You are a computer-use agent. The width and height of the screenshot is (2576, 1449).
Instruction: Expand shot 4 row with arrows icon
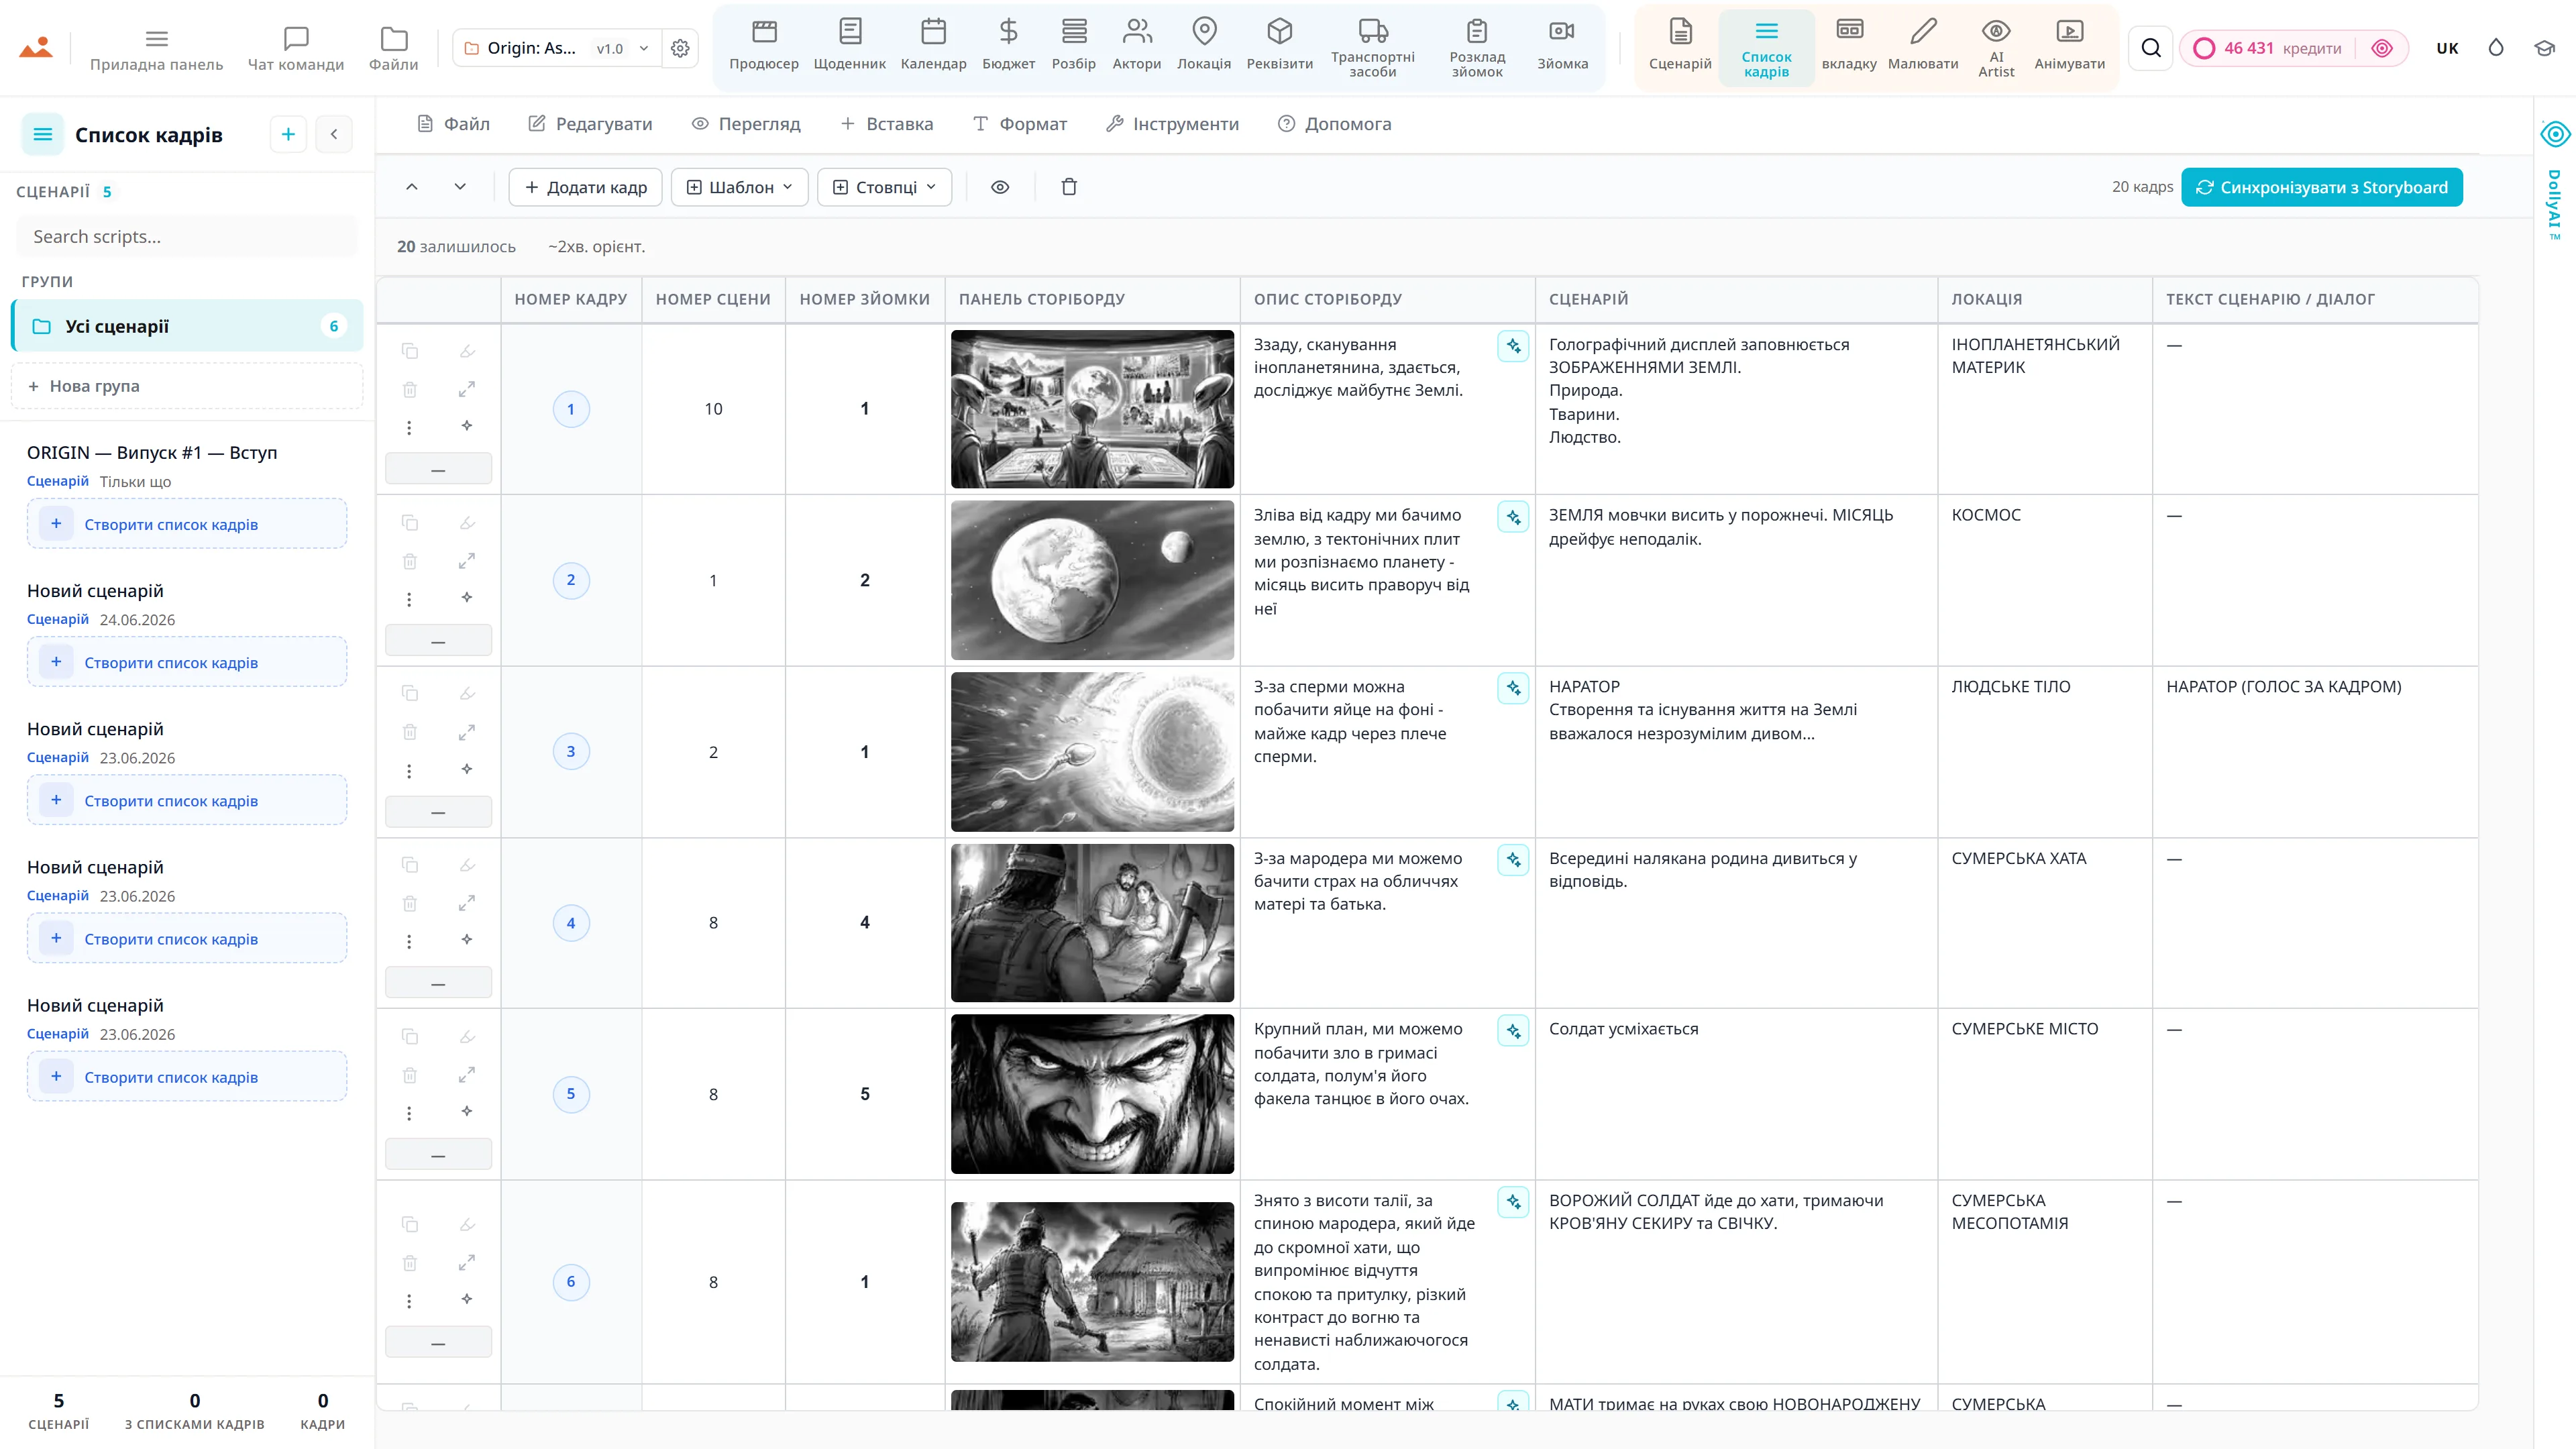[x=467, y=903]
